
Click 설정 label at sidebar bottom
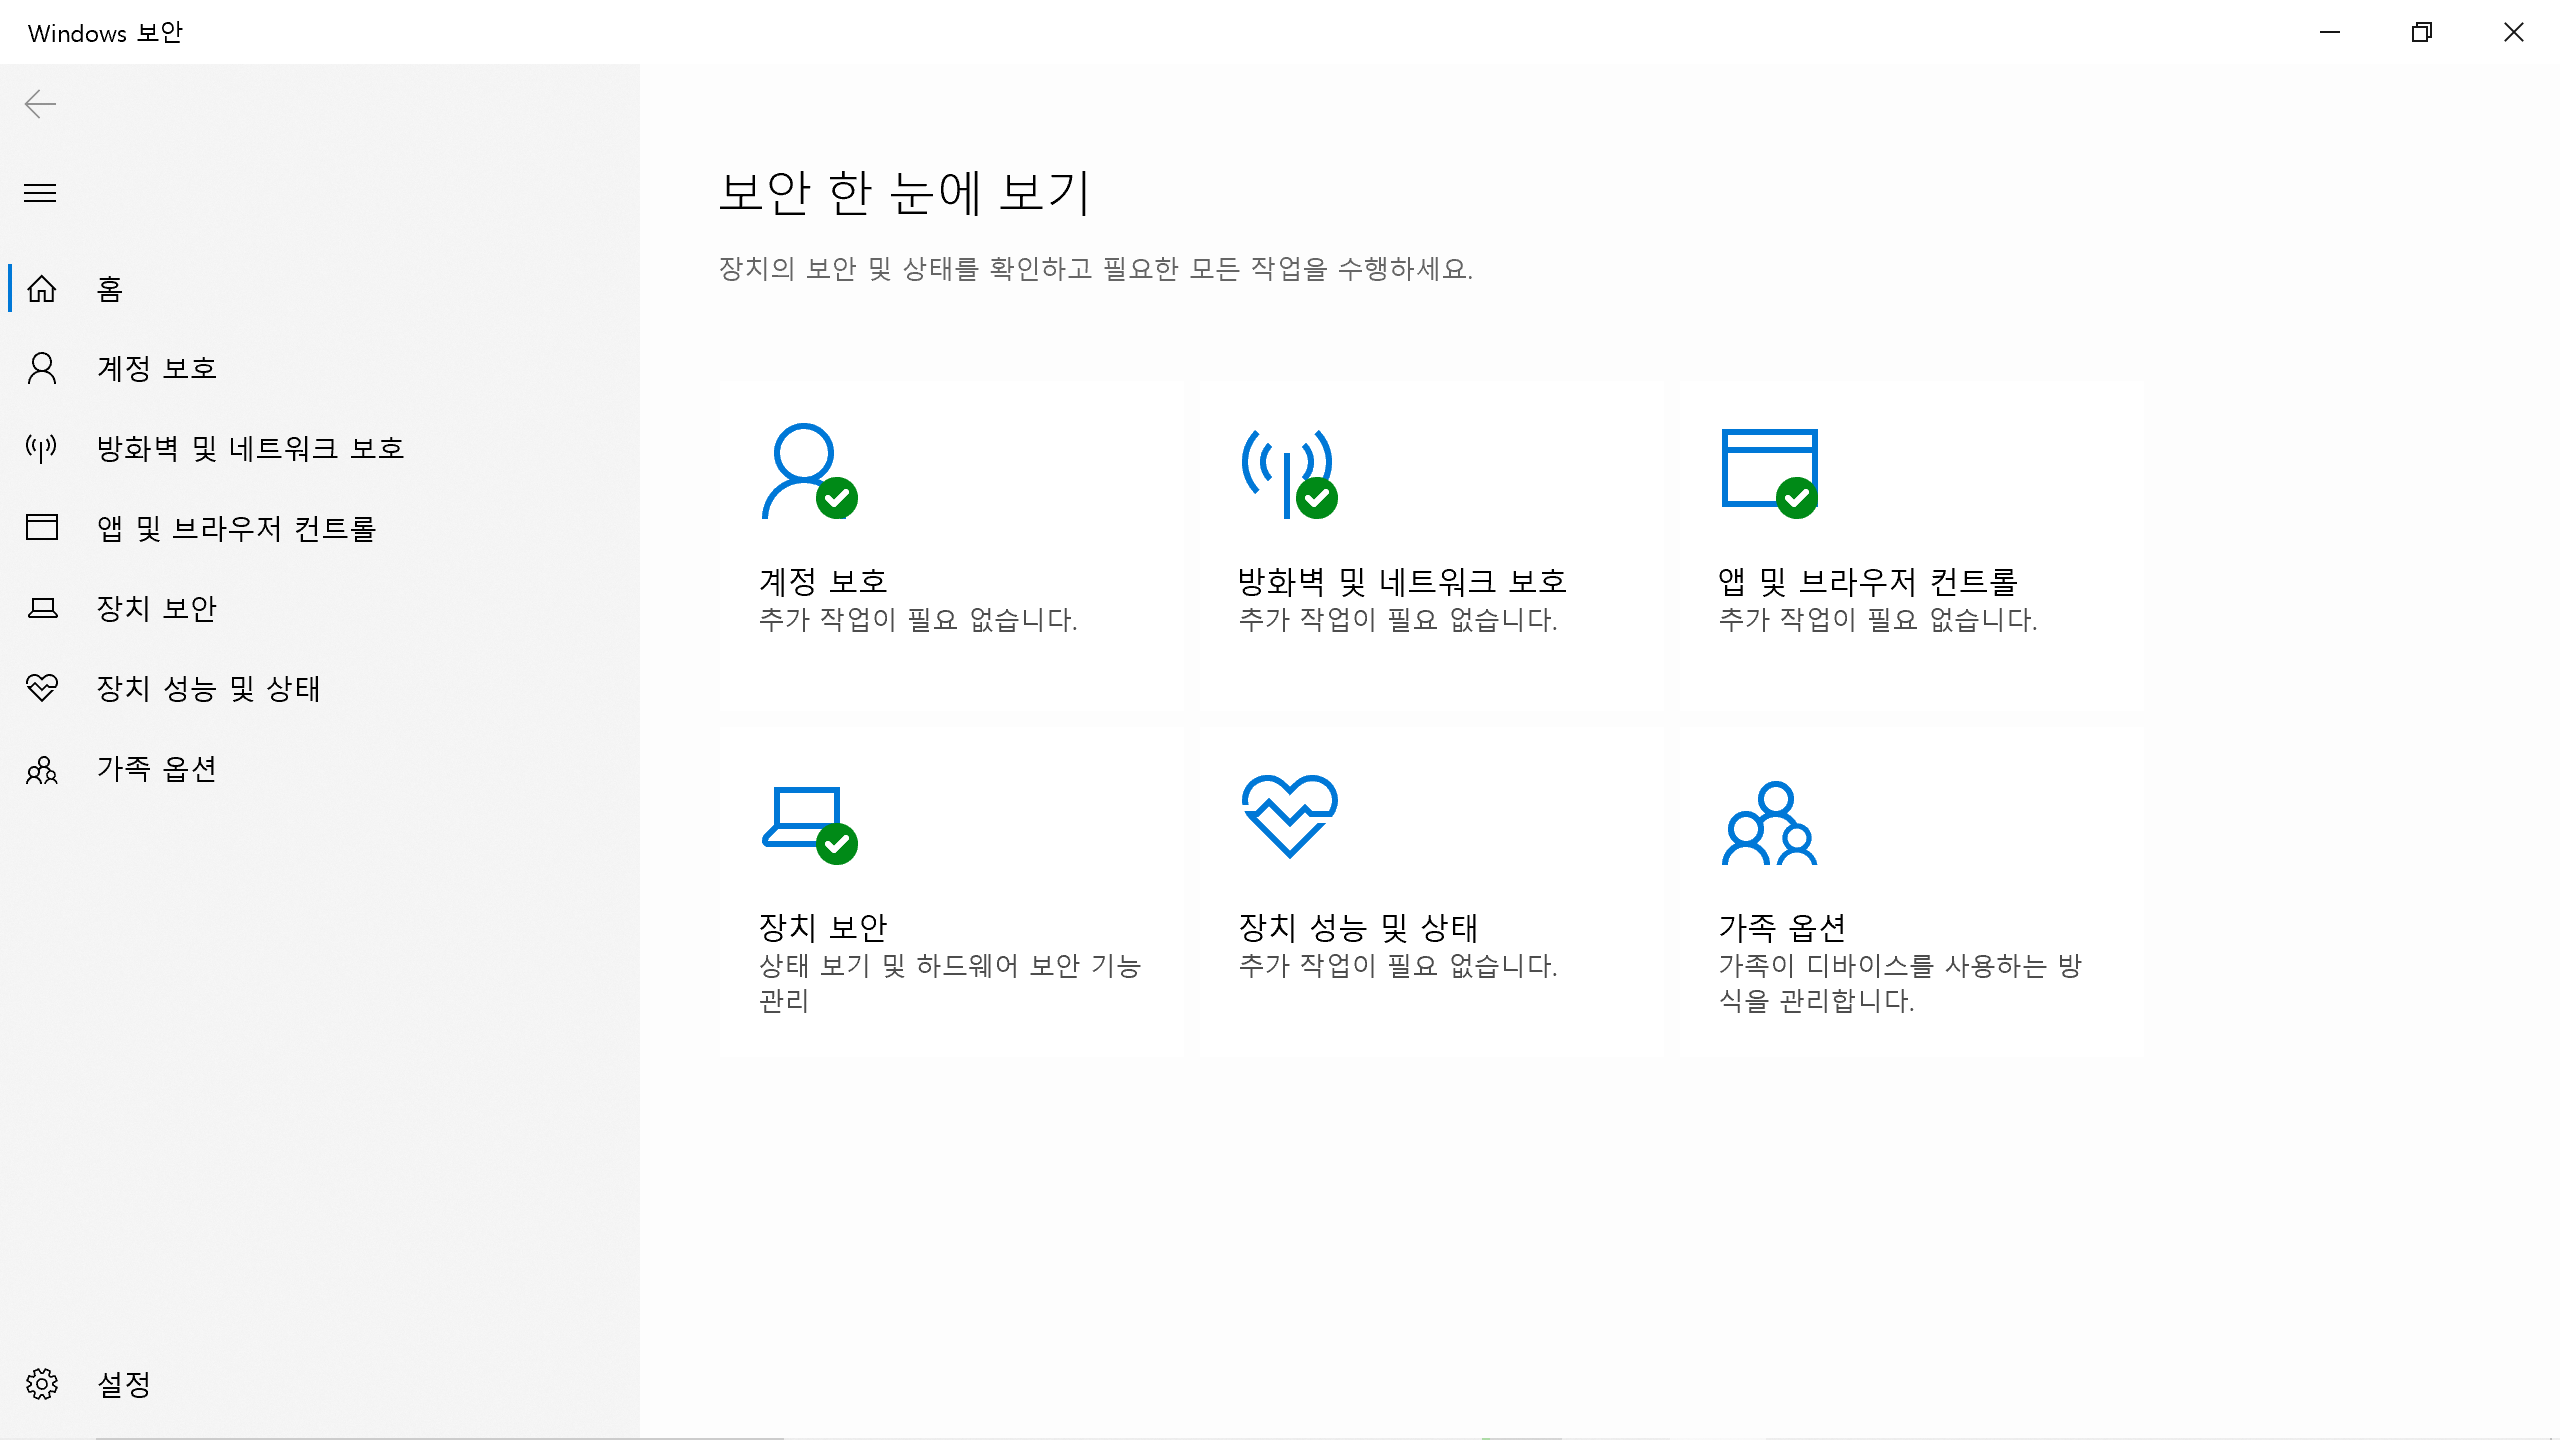point(124,1384)
